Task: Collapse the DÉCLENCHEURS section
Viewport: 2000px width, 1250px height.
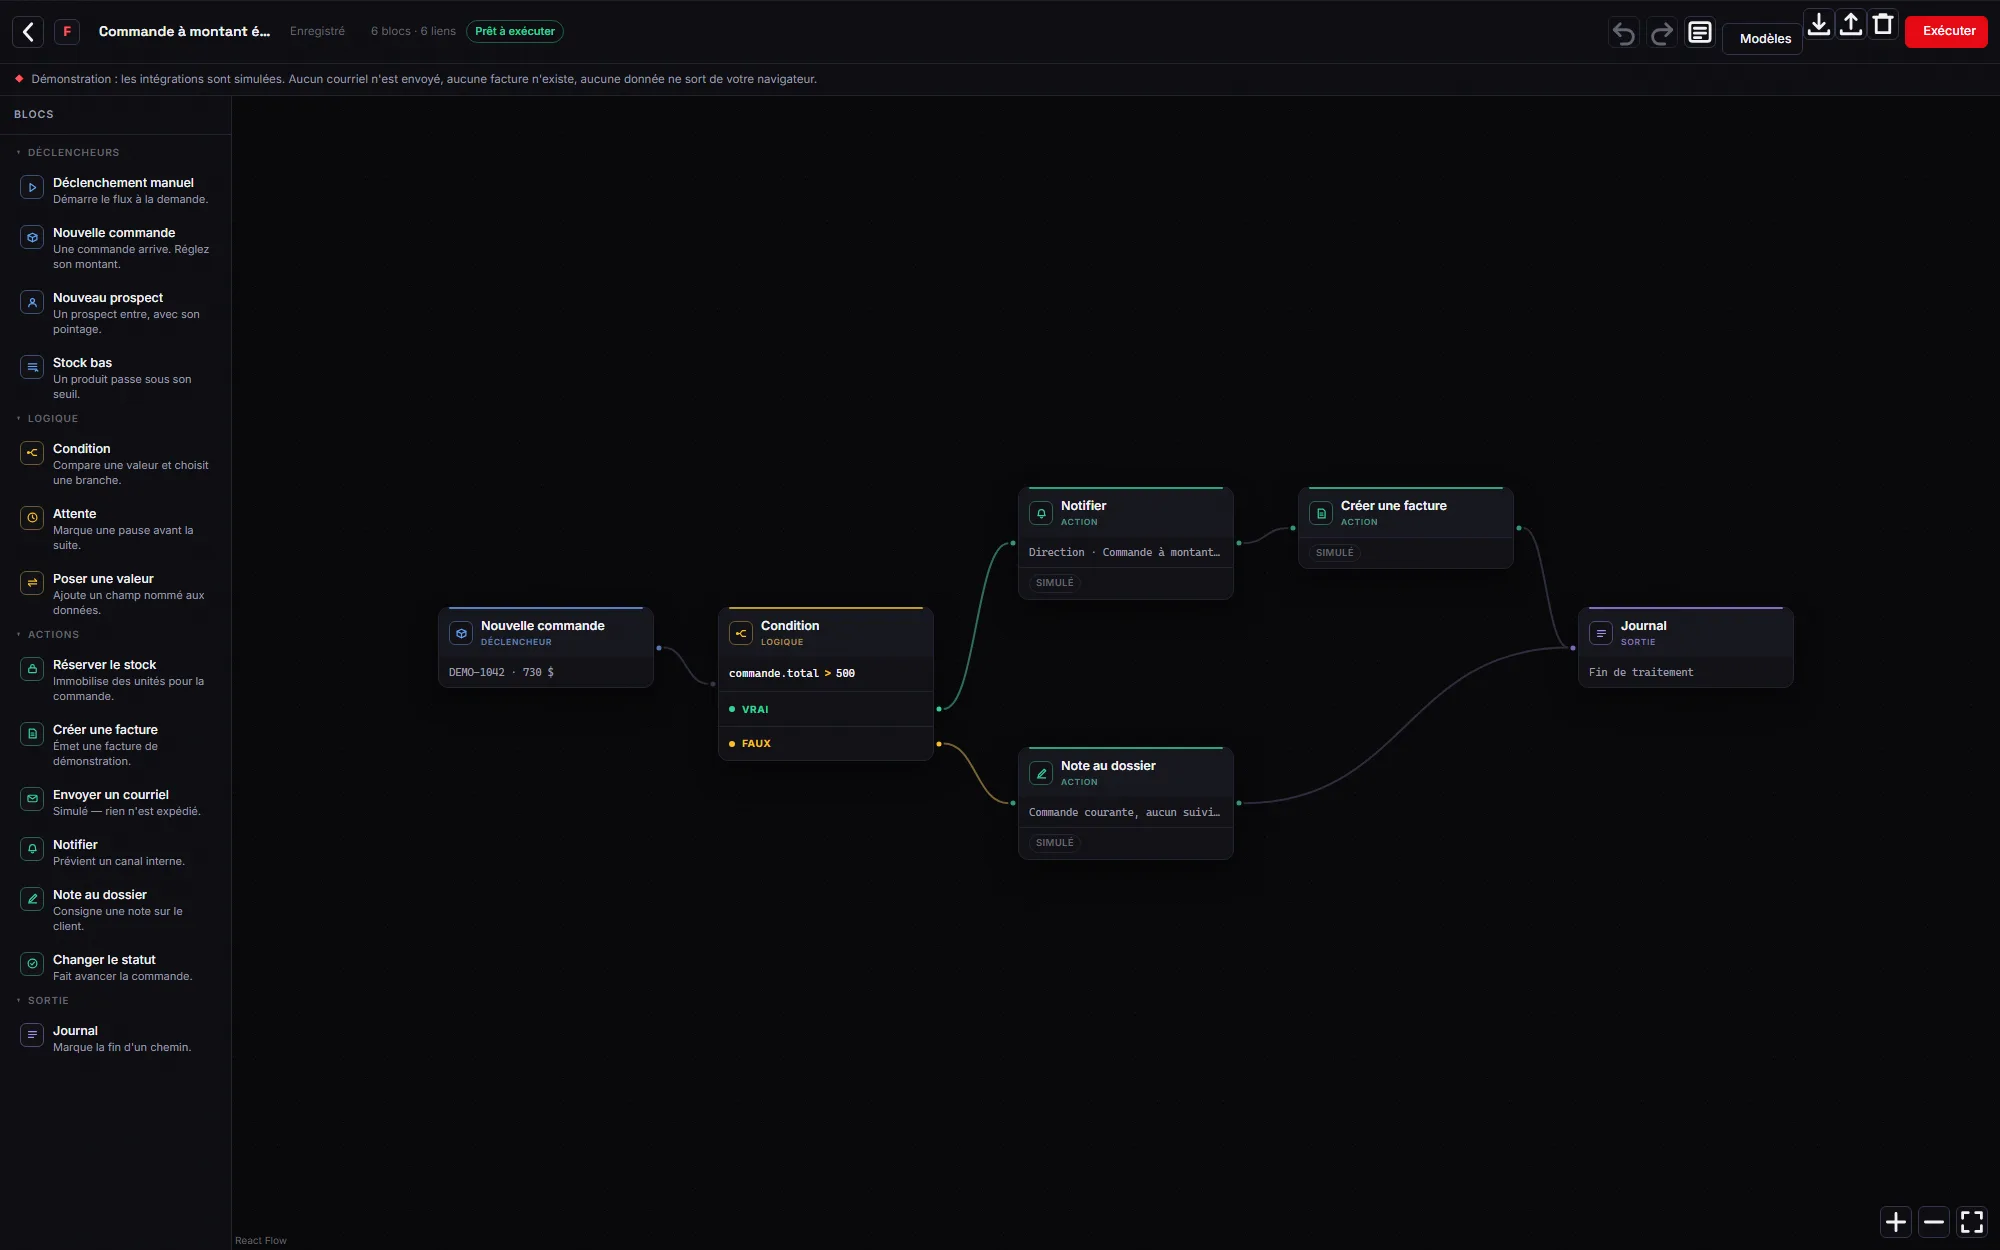Action: point(68,153)
